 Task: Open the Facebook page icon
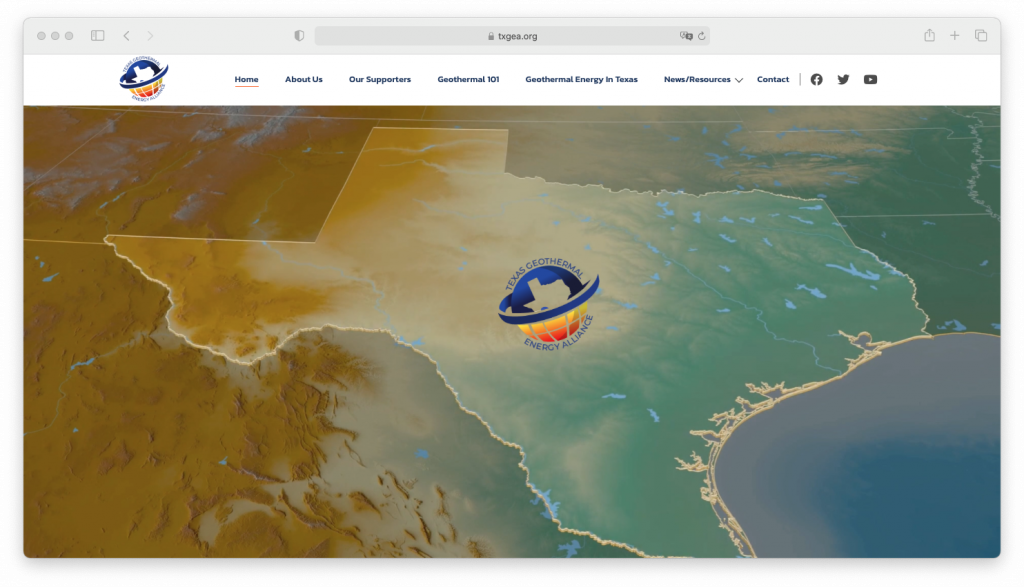coord(816,80)
